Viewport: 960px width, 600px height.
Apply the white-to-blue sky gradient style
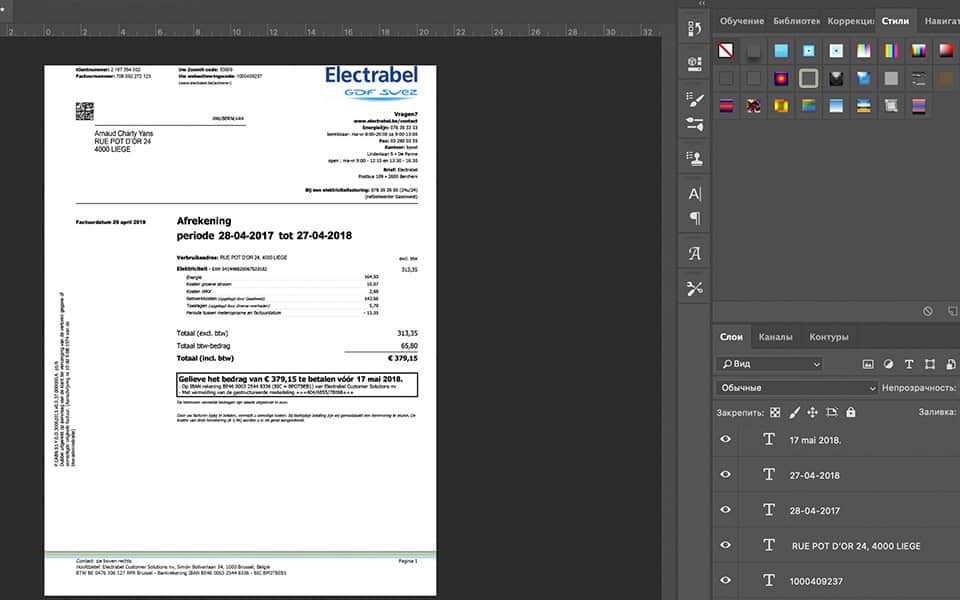[x=836, y=106]
